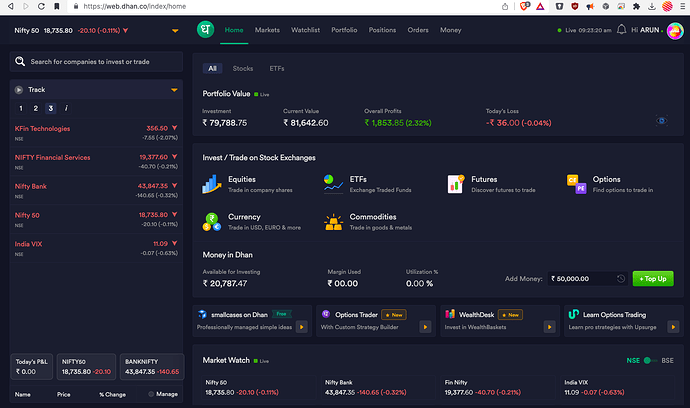
Task: Open the Currency coins icon
Action: click(212, 221)
